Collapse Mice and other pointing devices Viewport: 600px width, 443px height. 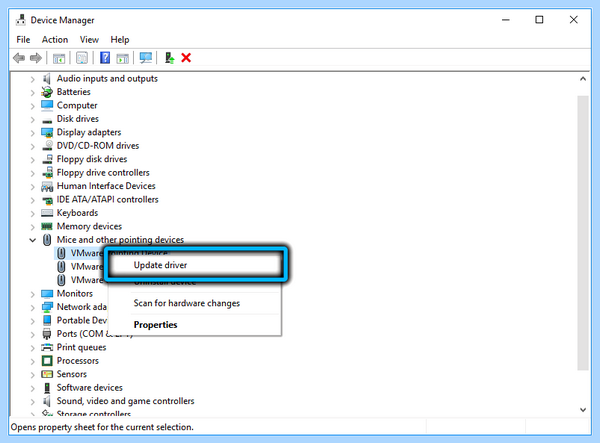click(33, 240)
